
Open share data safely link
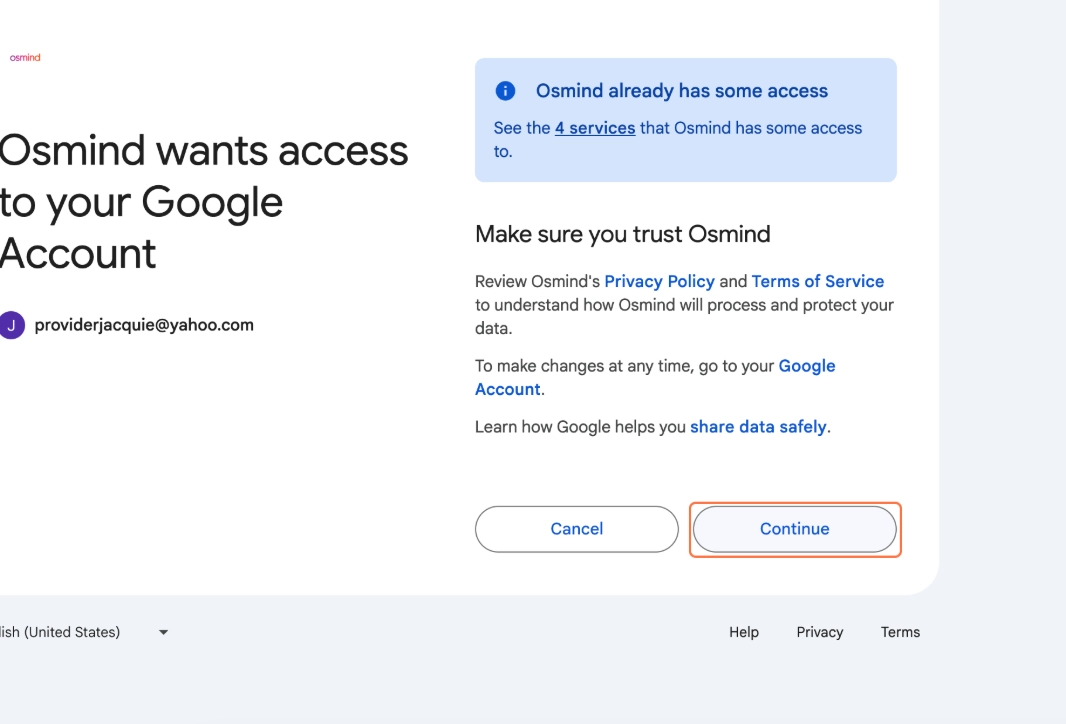(759, 427)
